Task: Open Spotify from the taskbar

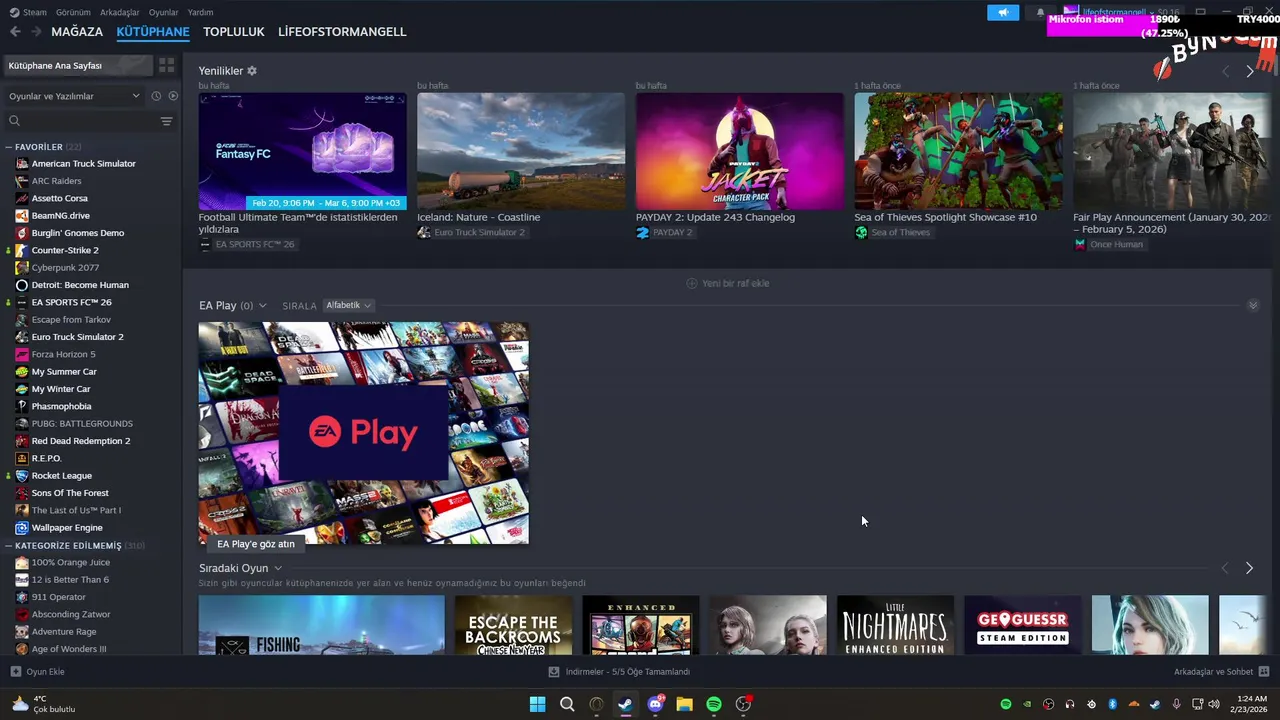Action: (x=714, y=704)
